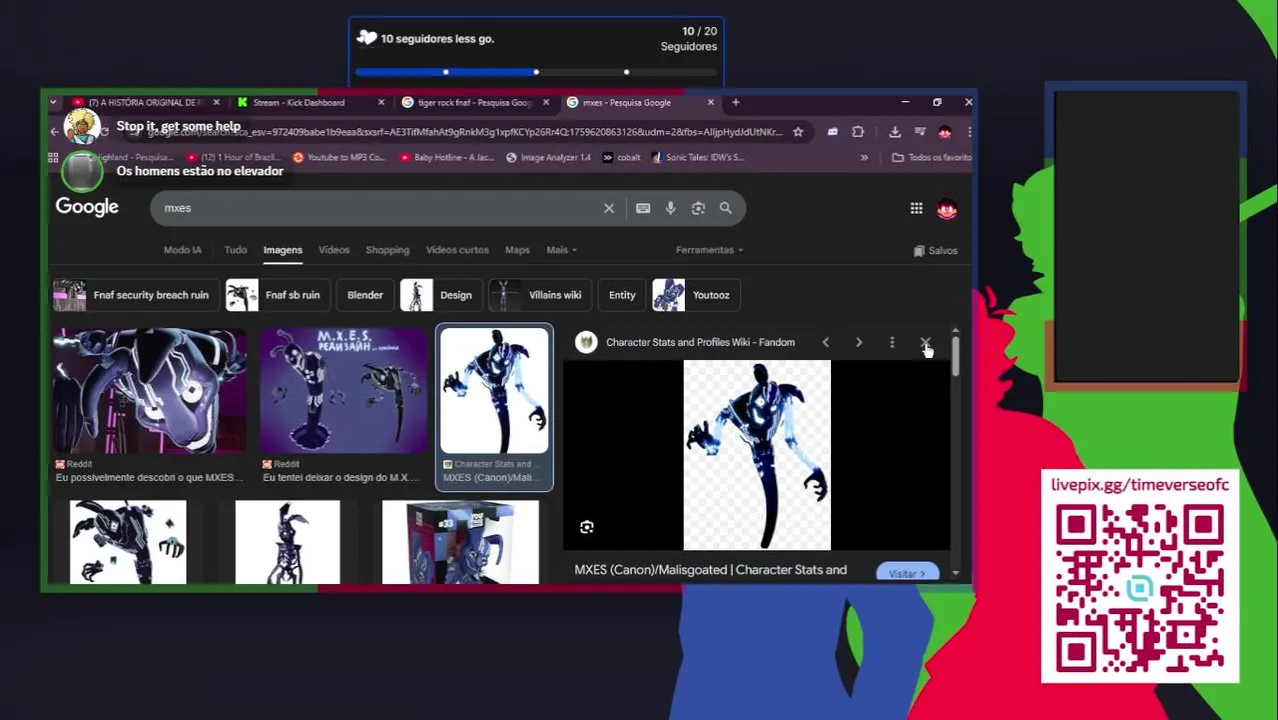Open MXES (Canon)/Malisgoated title link
Screen dimensions: 1278x720
(x=710, y=570)
